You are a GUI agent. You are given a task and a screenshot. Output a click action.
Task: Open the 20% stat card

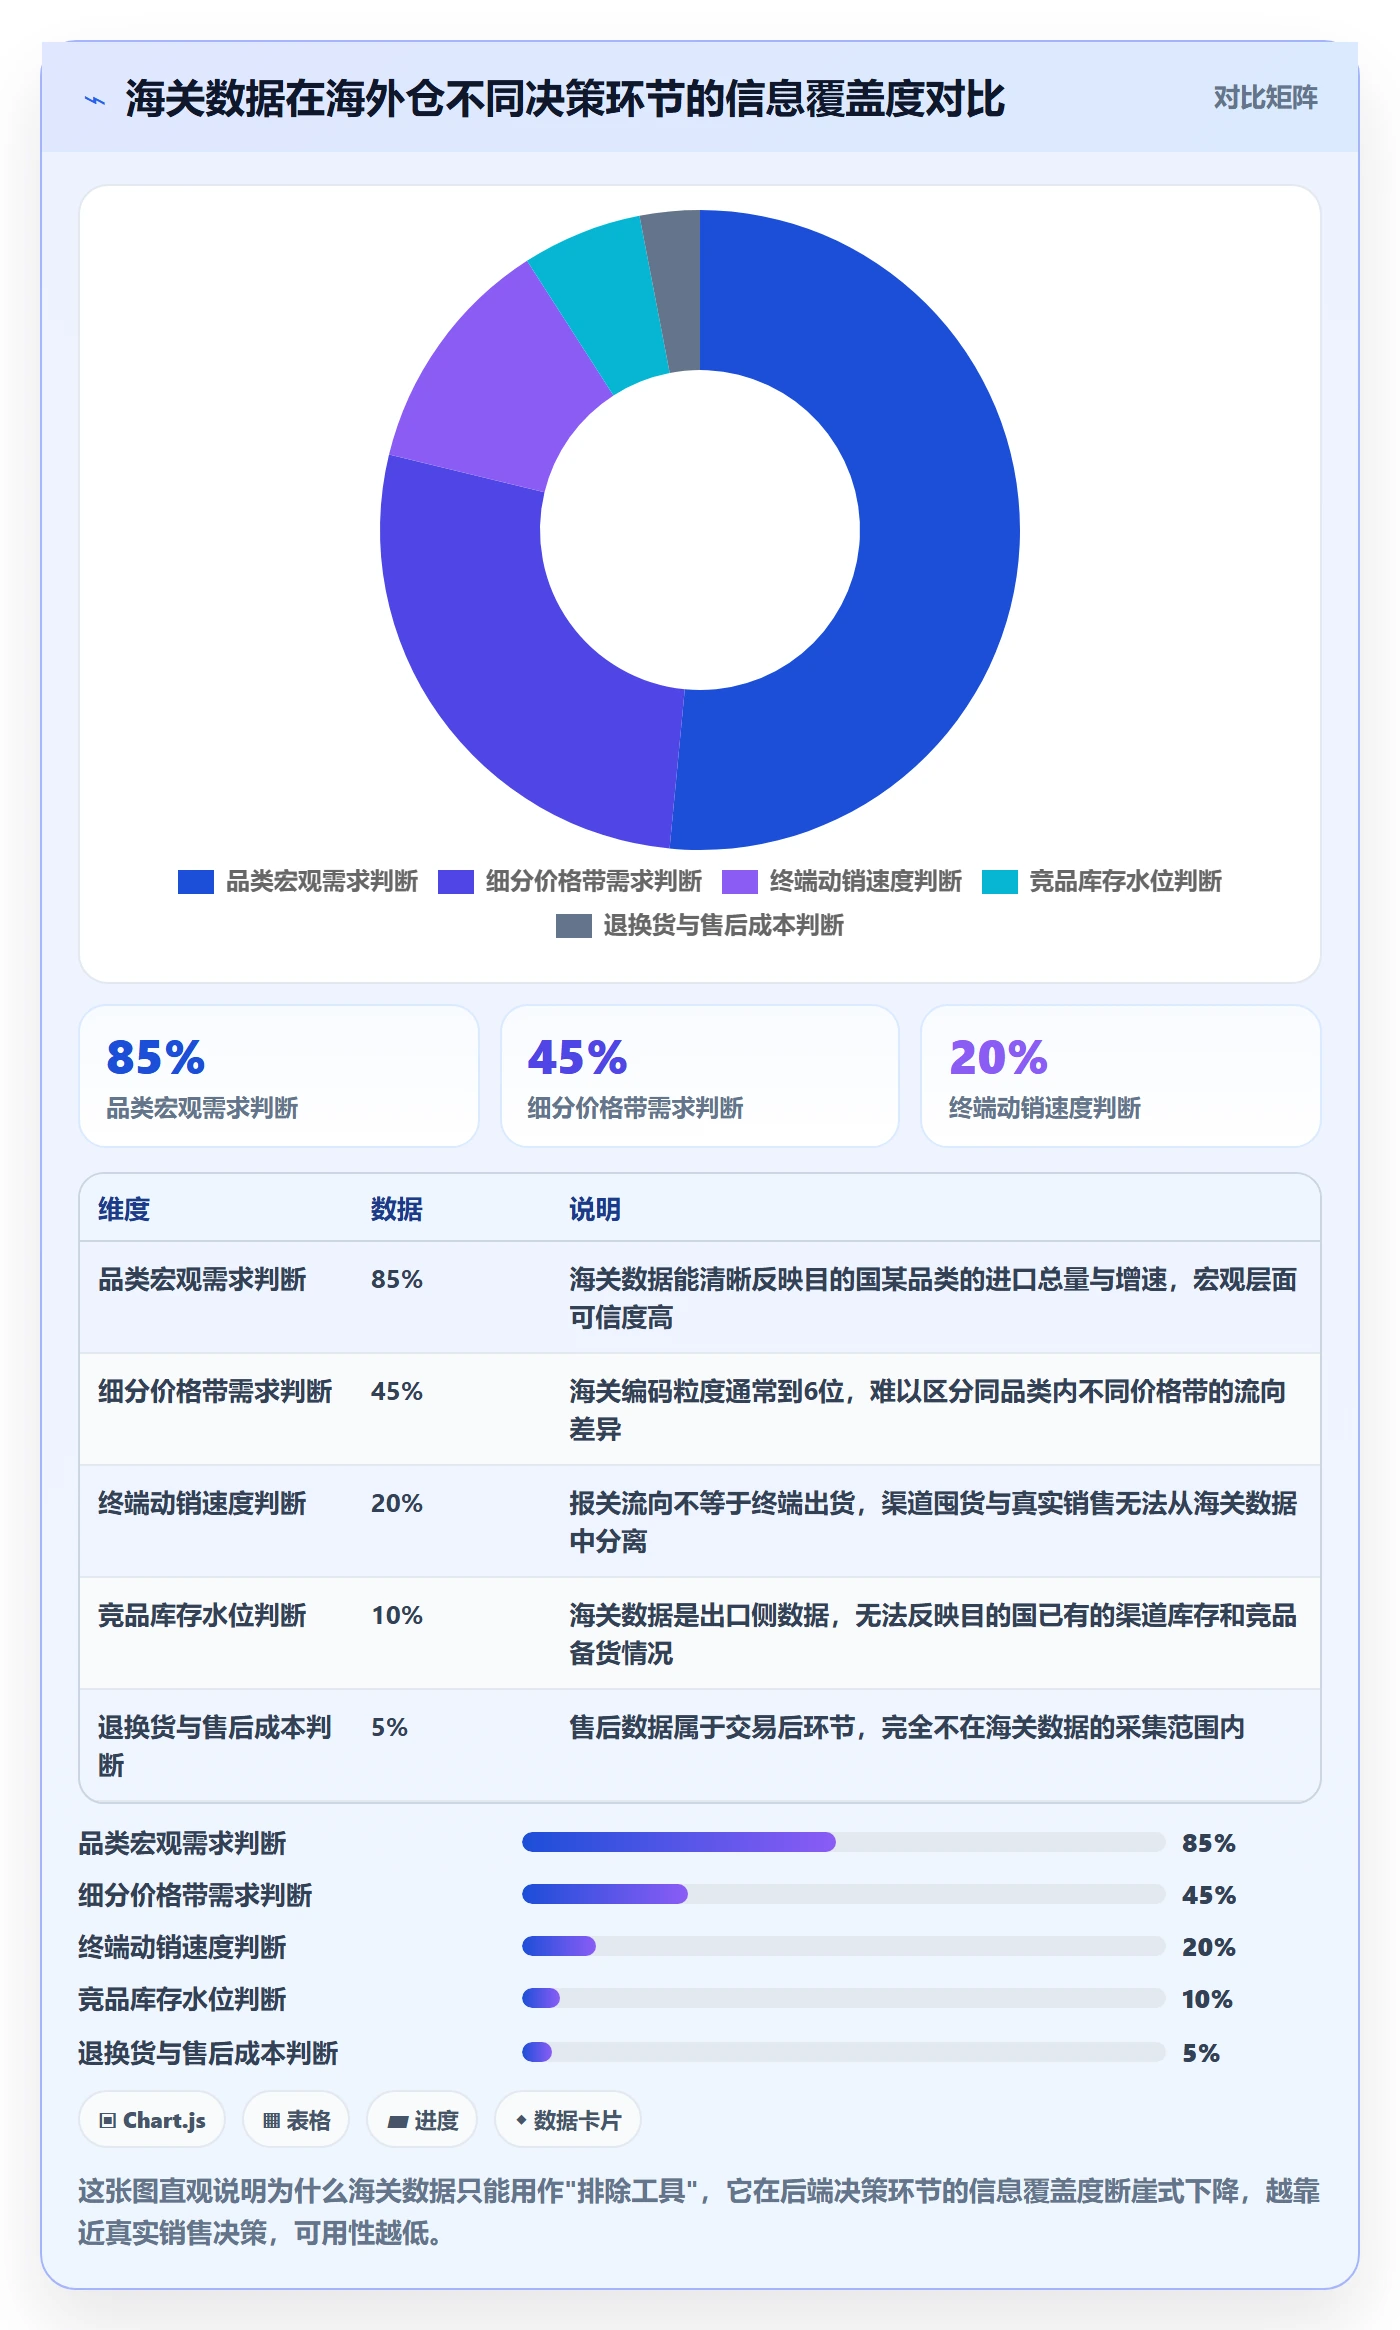[1121, 1076]
